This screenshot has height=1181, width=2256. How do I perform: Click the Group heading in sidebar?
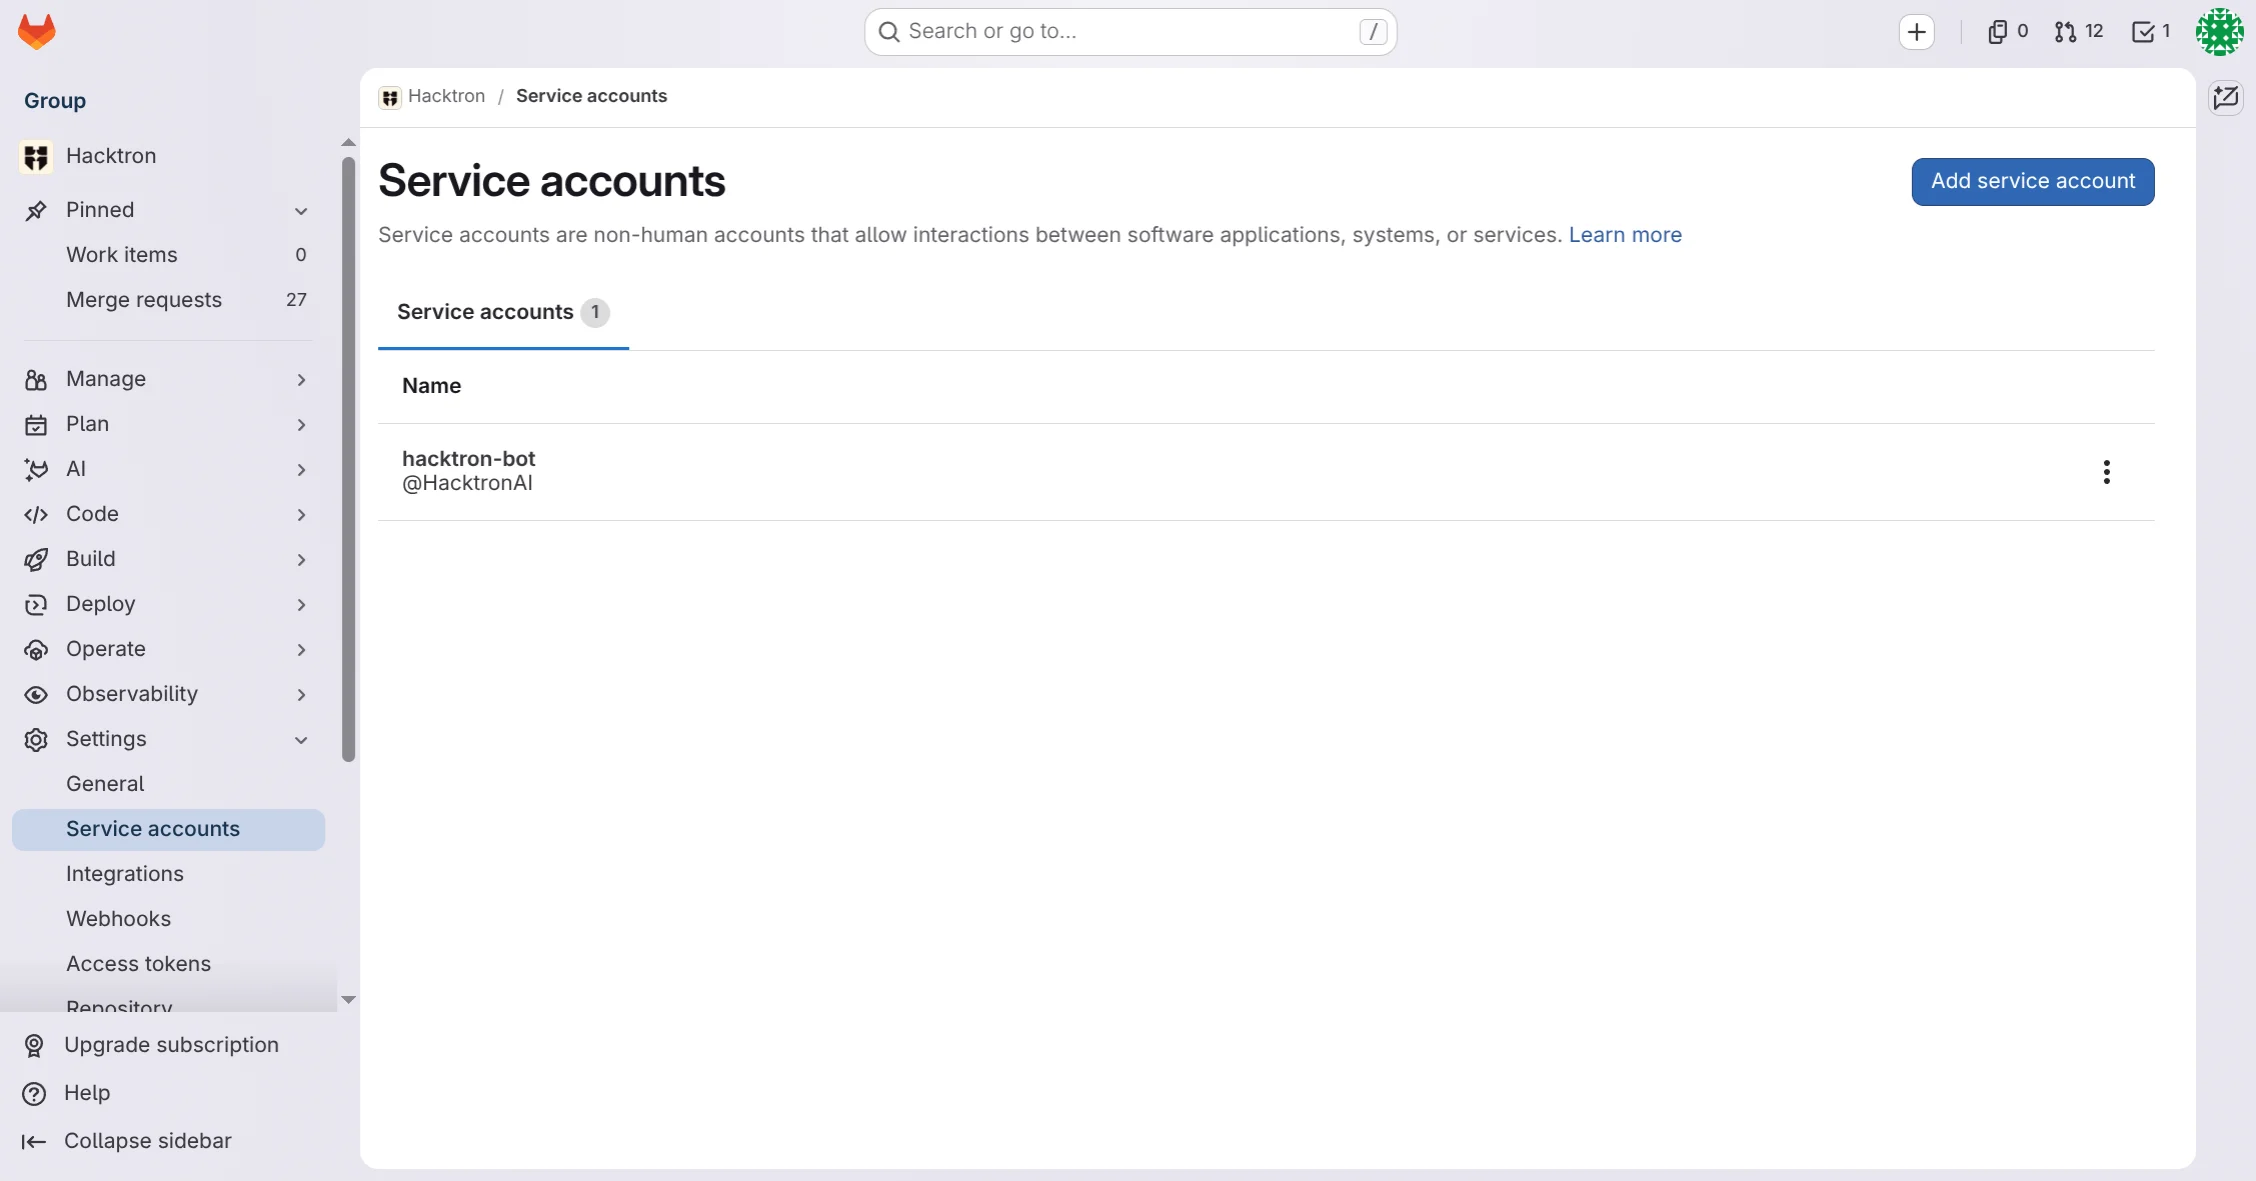pyautogui.click(x=55, y=101)
